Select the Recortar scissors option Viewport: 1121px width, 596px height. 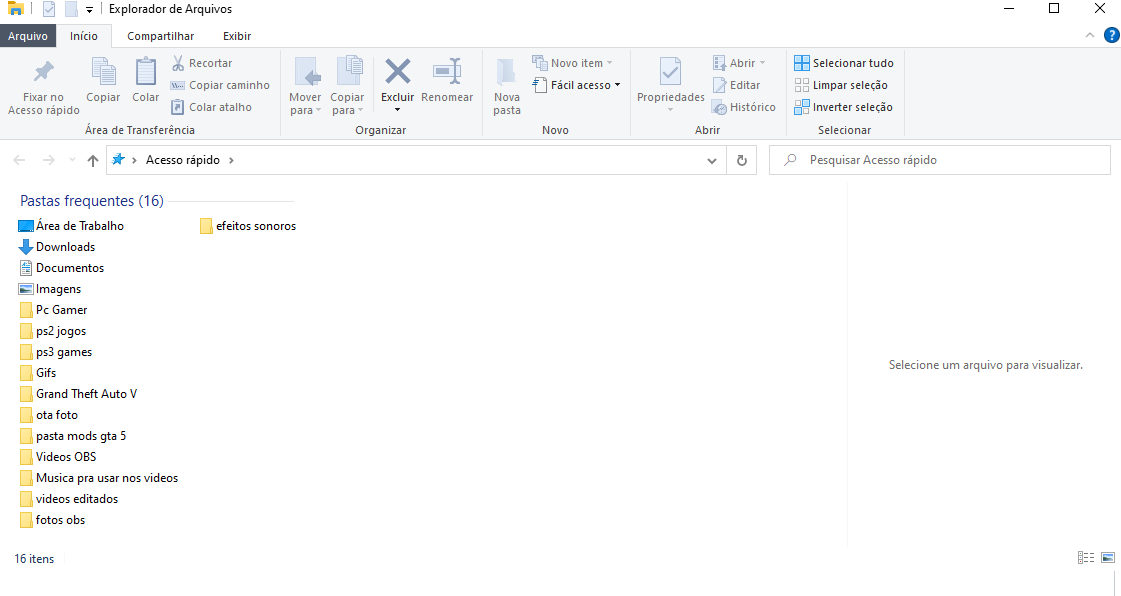(x=202, y=63)
